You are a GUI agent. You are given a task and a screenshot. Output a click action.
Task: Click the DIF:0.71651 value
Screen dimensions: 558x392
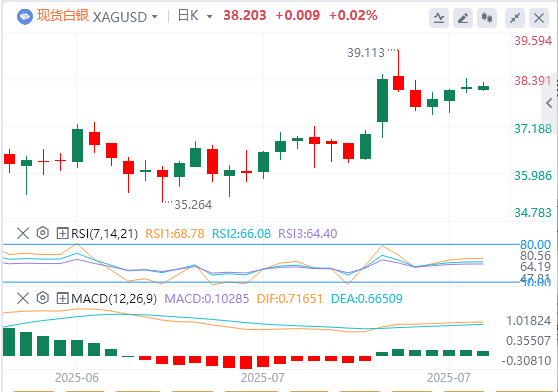pyautogui.click(x=289, y=298)
